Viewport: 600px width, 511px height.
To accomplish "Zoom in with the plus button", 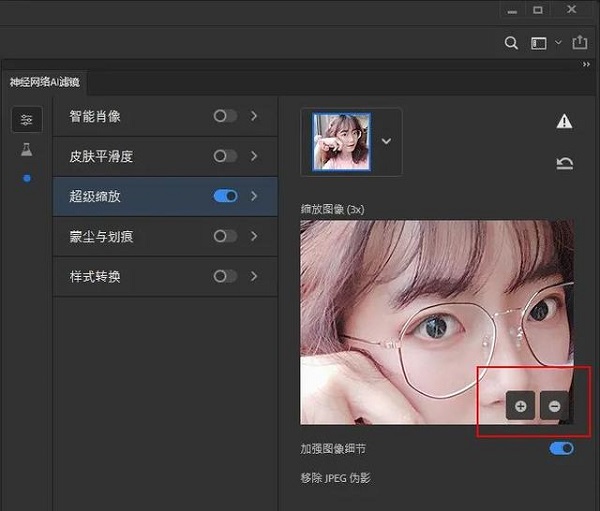I will point(520,405).
